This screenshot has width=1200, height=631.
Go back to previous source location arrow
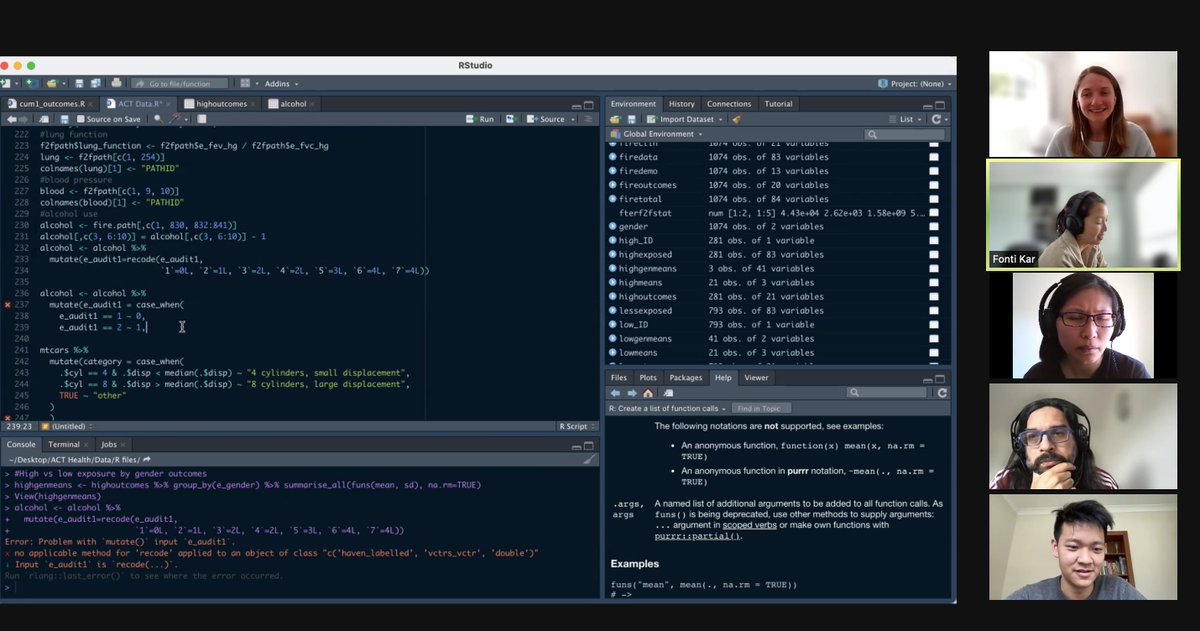tap(12, 119)
